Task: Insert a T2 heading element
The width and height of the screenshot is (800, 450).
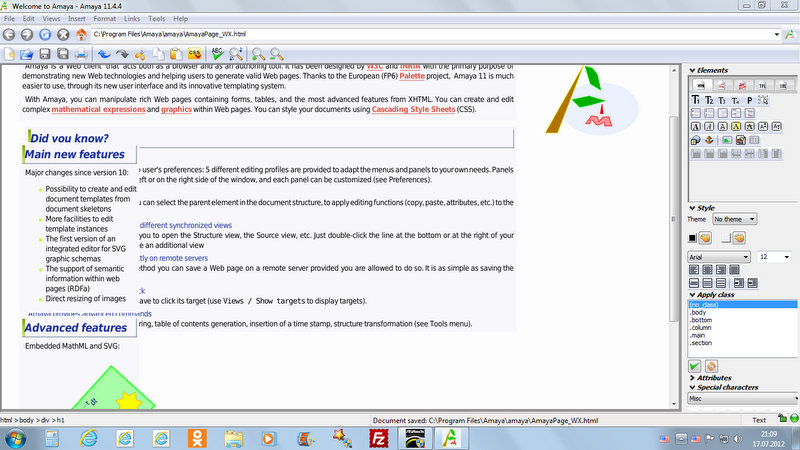Action: tap(709, 100)
